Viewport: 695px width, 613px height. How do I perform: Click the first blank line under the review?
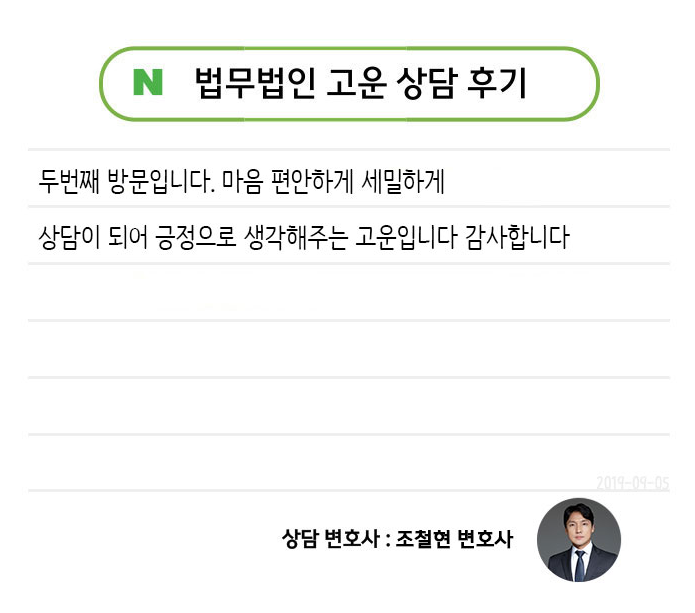[x=348, y=293]
